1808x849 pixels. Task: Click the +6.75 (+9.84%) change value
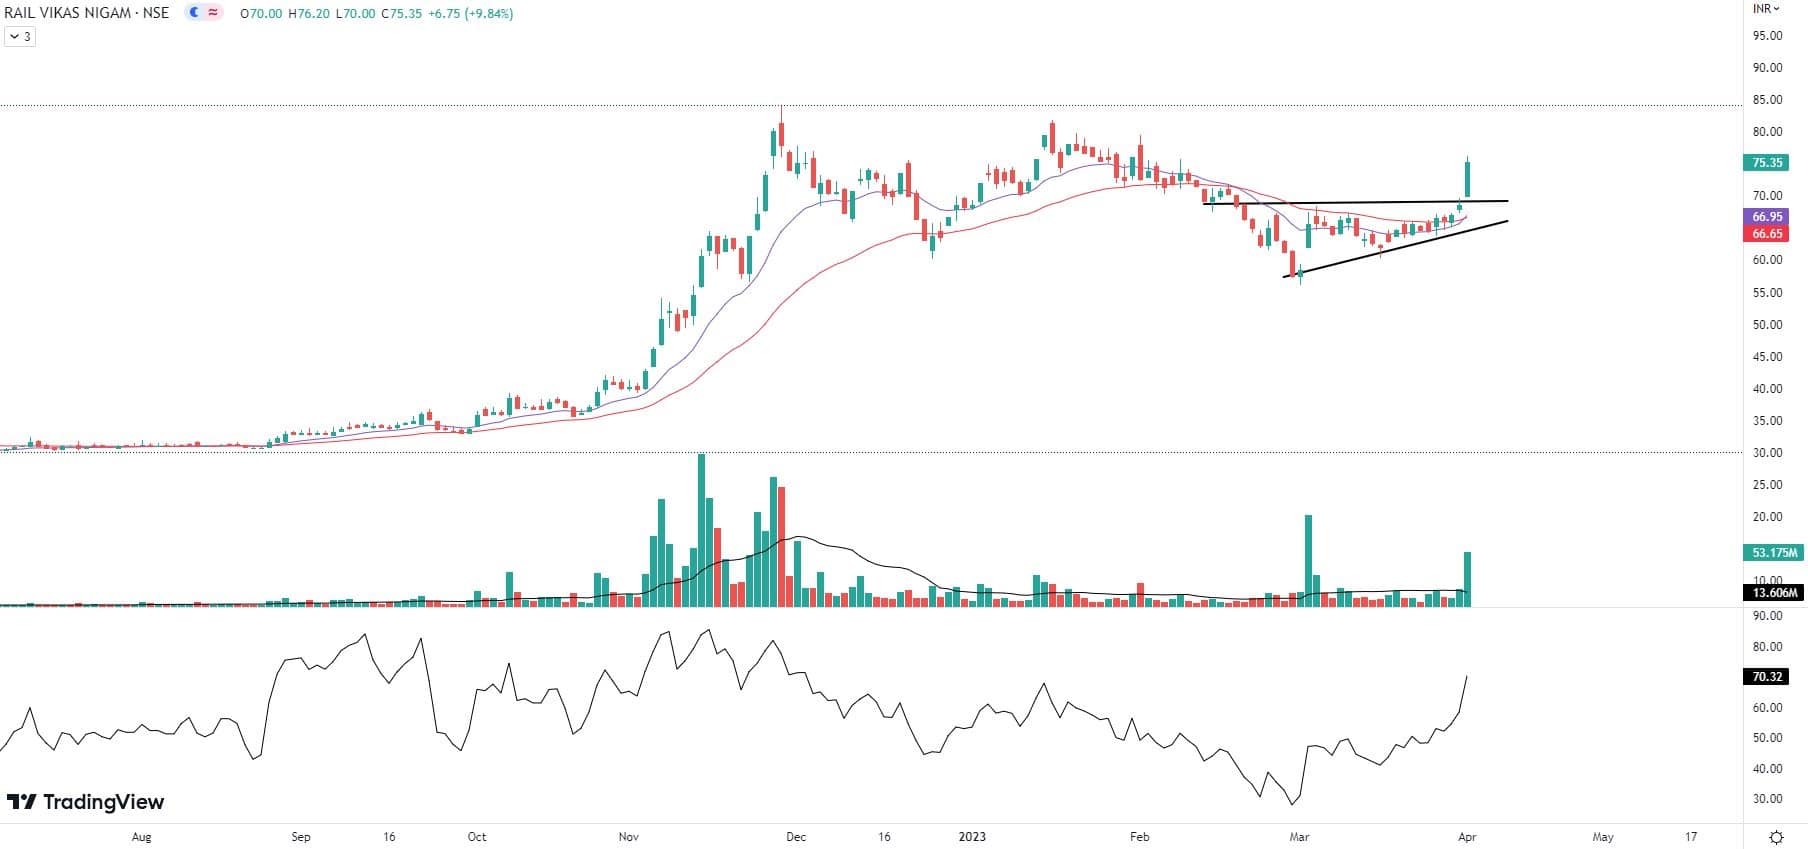[470, 14]
